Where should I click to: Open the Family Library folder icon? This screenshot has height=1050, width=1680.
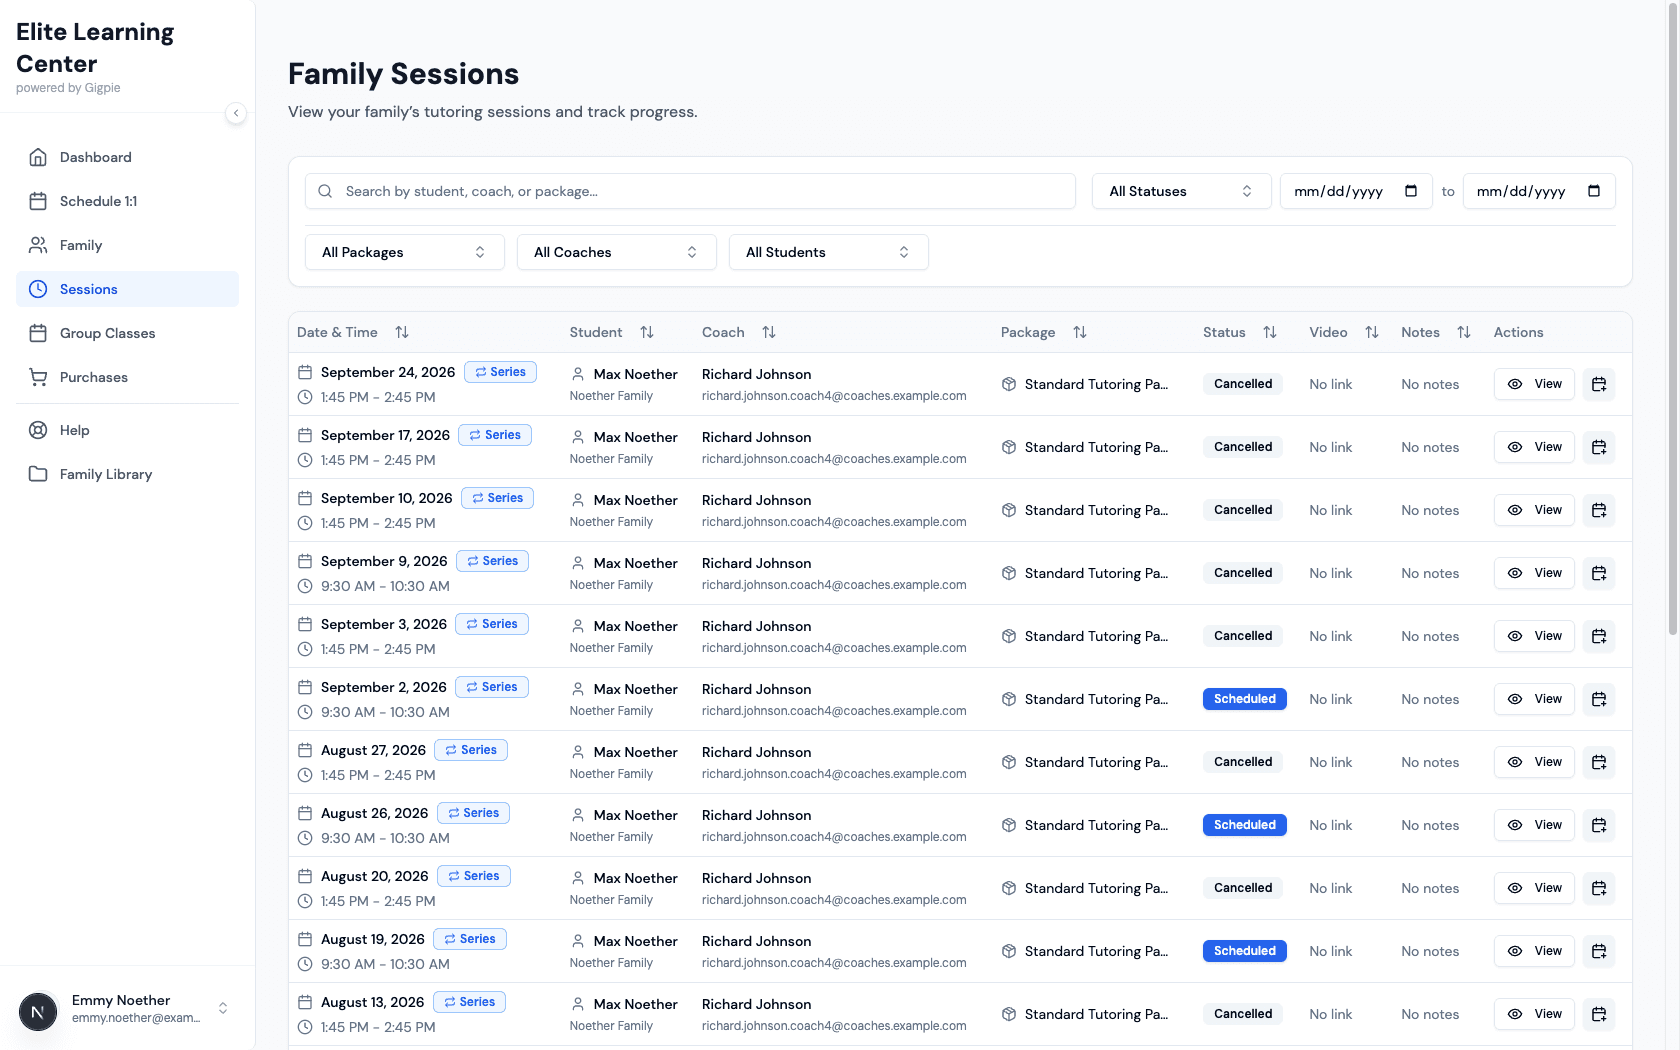(37, 474)
